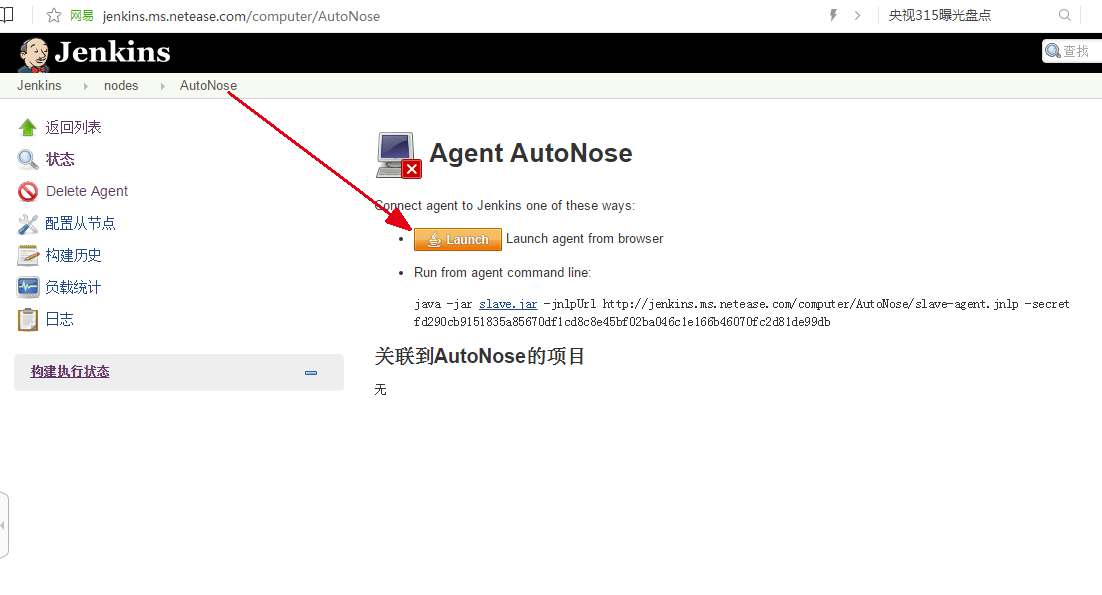Click the lightning bolt icon in browser bar
The image size is (1102, 595).
tap(834, 15)
